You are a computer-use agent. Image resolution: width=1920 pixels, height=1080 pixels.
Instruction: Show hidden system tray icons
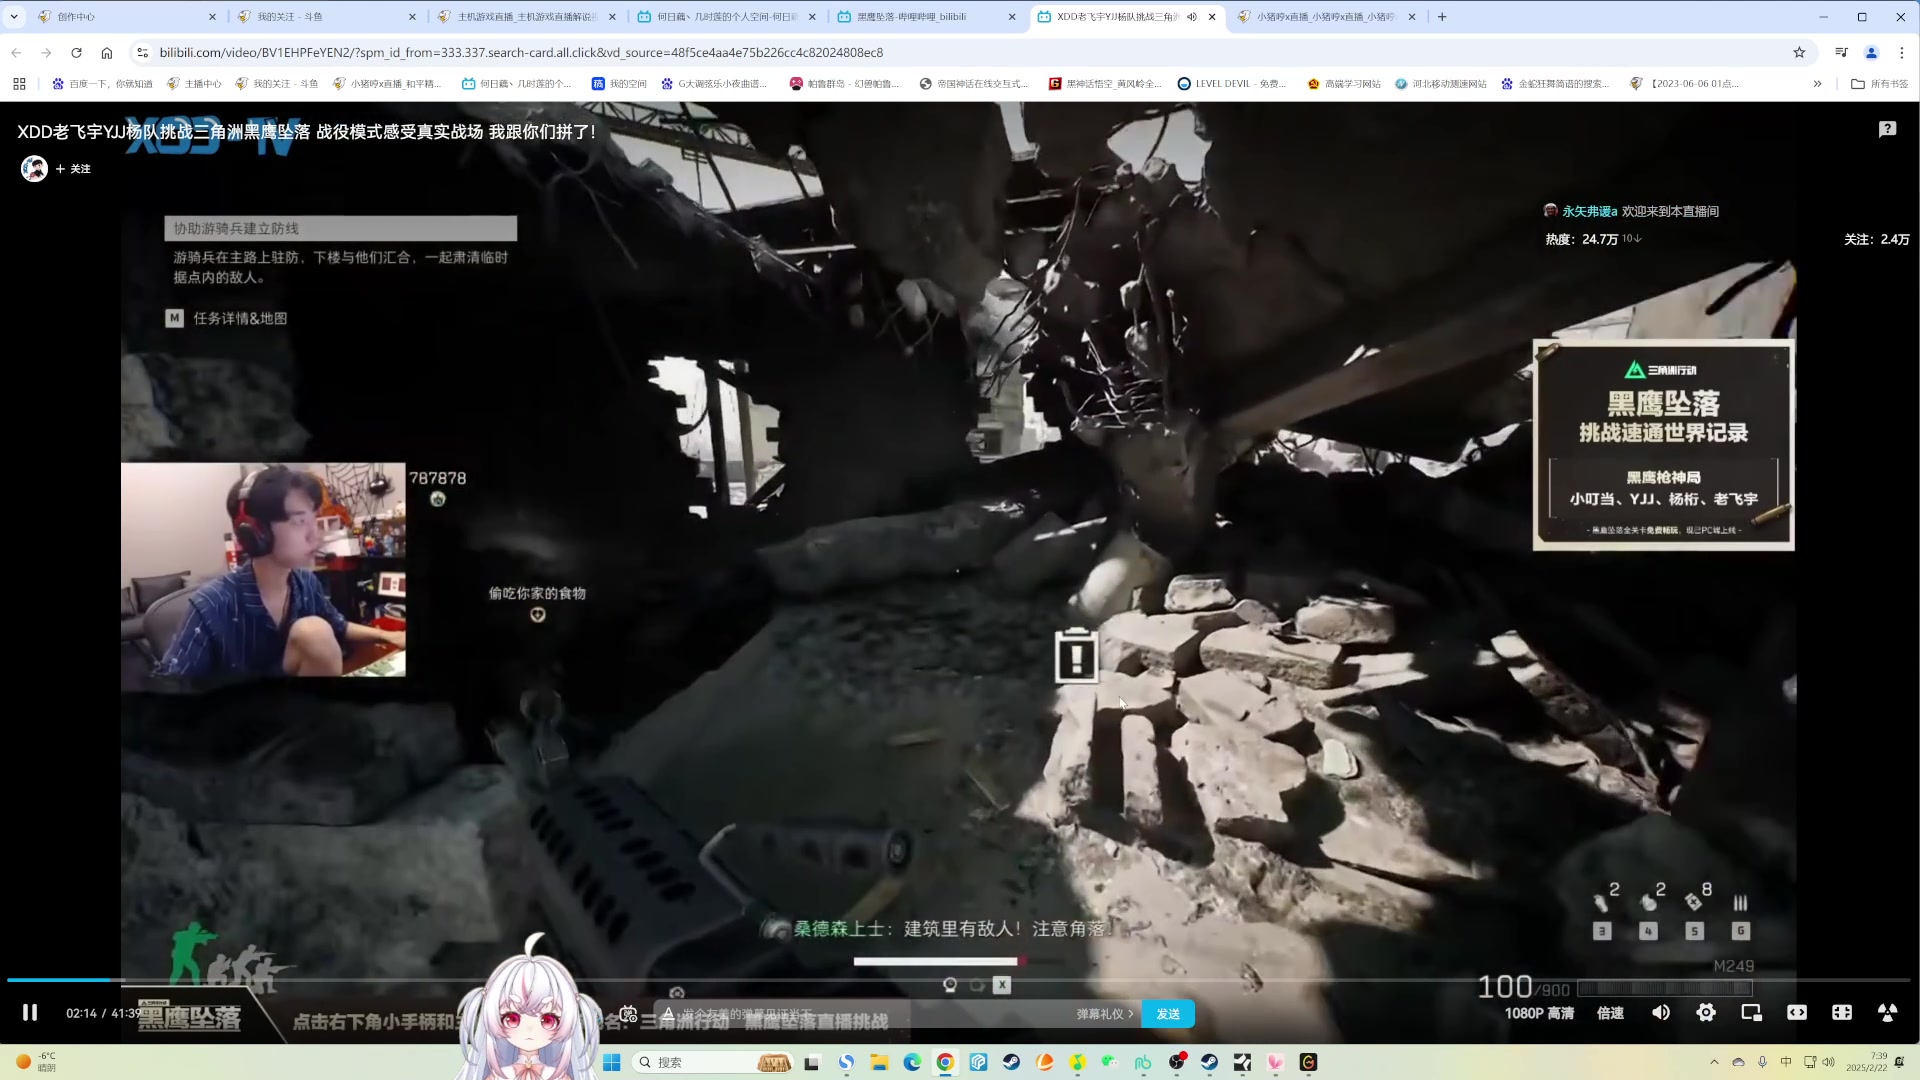click(1714, 1062)
